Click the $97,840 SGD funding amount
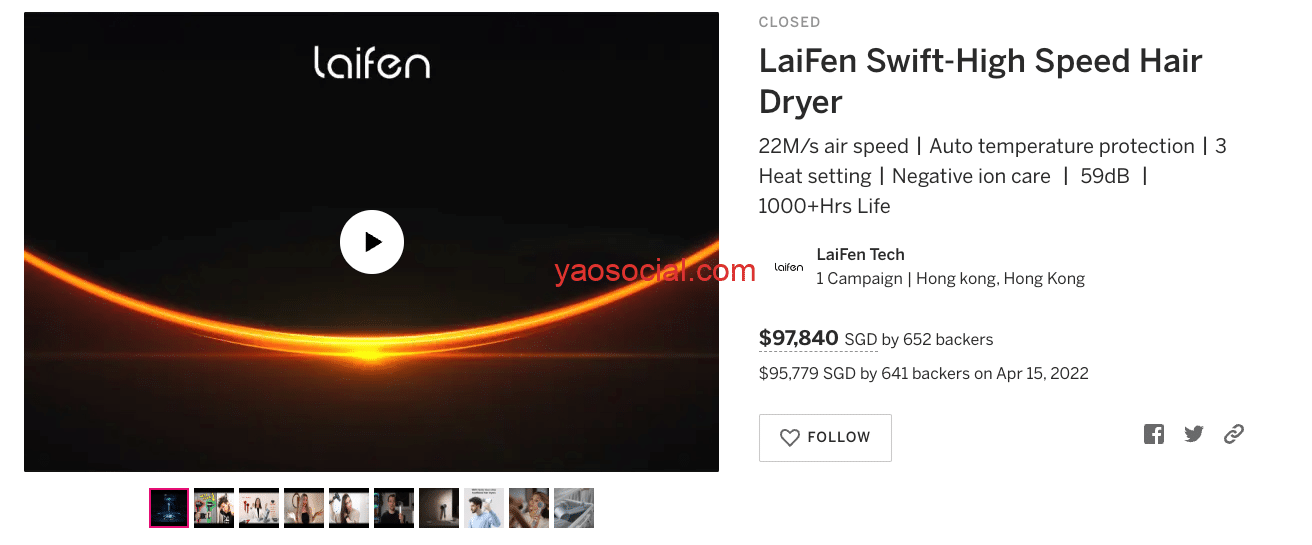The height and width of the screenshot is (545, 1312). (819, 339)
